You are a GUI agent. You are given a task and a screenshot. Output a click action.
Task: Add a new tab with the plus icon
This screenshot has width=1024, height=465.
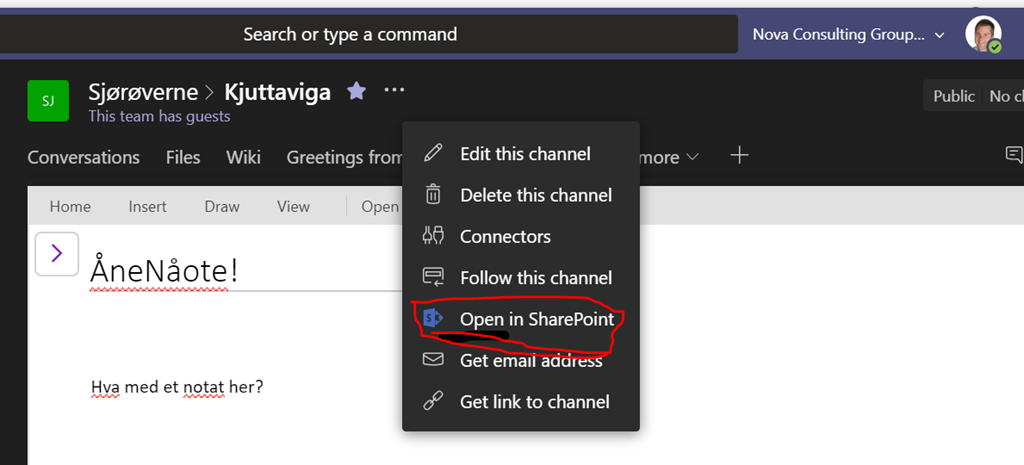click(739, 155)
